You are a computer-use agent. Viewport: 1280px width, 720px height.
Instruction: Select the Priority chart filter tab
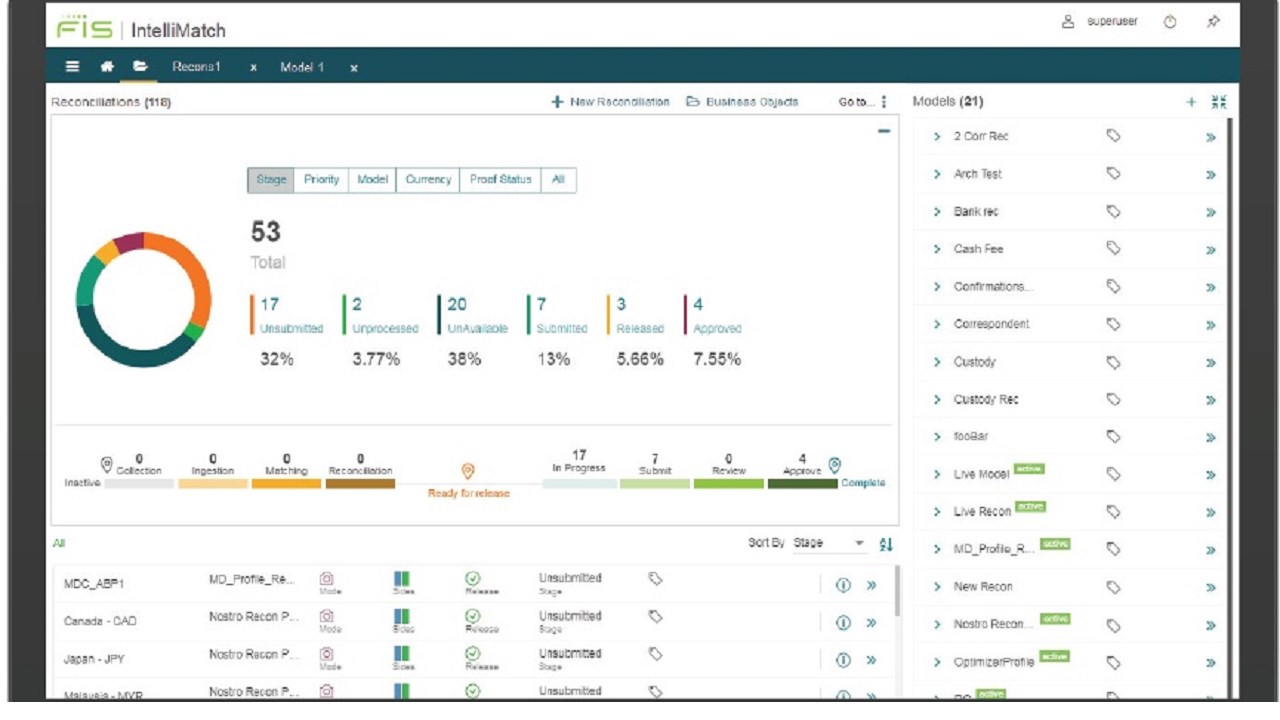(x=321, y=180)
